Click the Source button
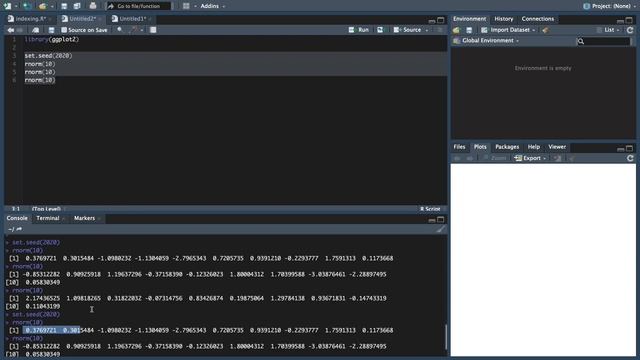640x360 pixels. point(407,30)
